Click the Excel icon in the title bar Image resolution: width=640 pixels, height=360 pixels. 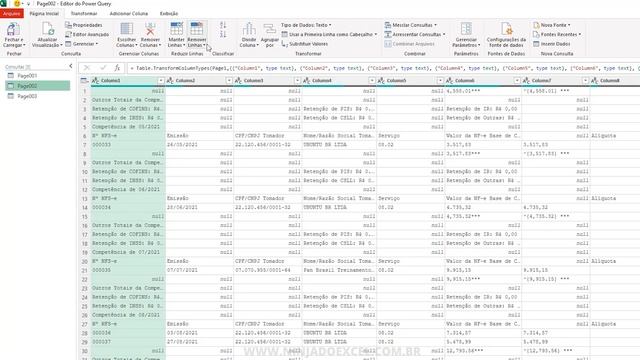(3, 4)
